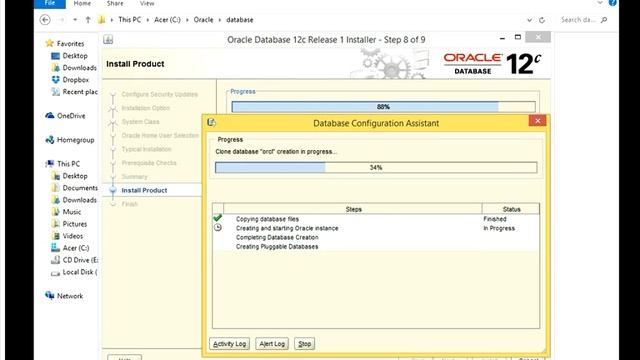Screen dimensions: 640x360
Task: Click Acer (C:) in address breadcrumb
Action: click(x=167, y=20)
